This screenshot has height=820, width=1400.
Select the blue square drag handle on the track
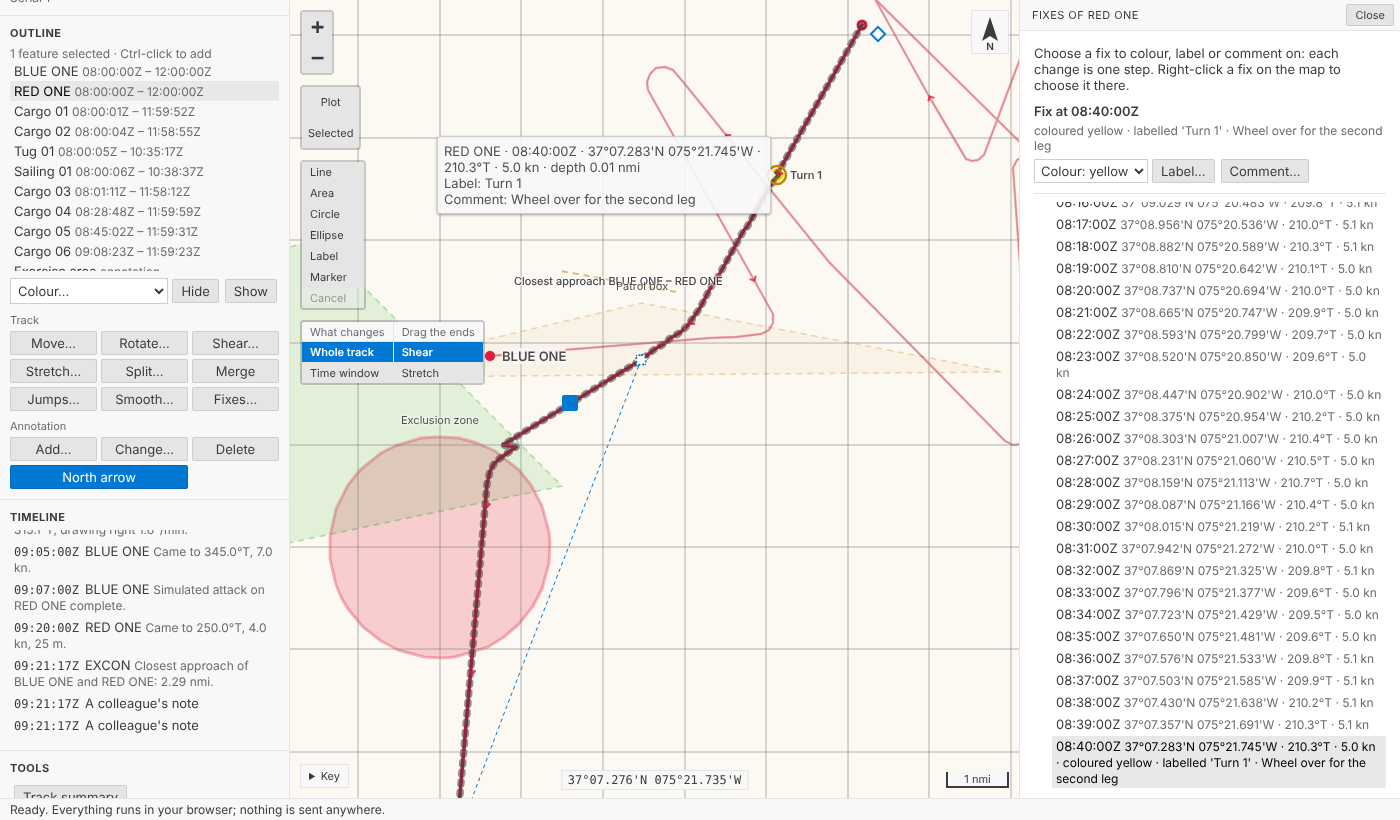(570, 403)
